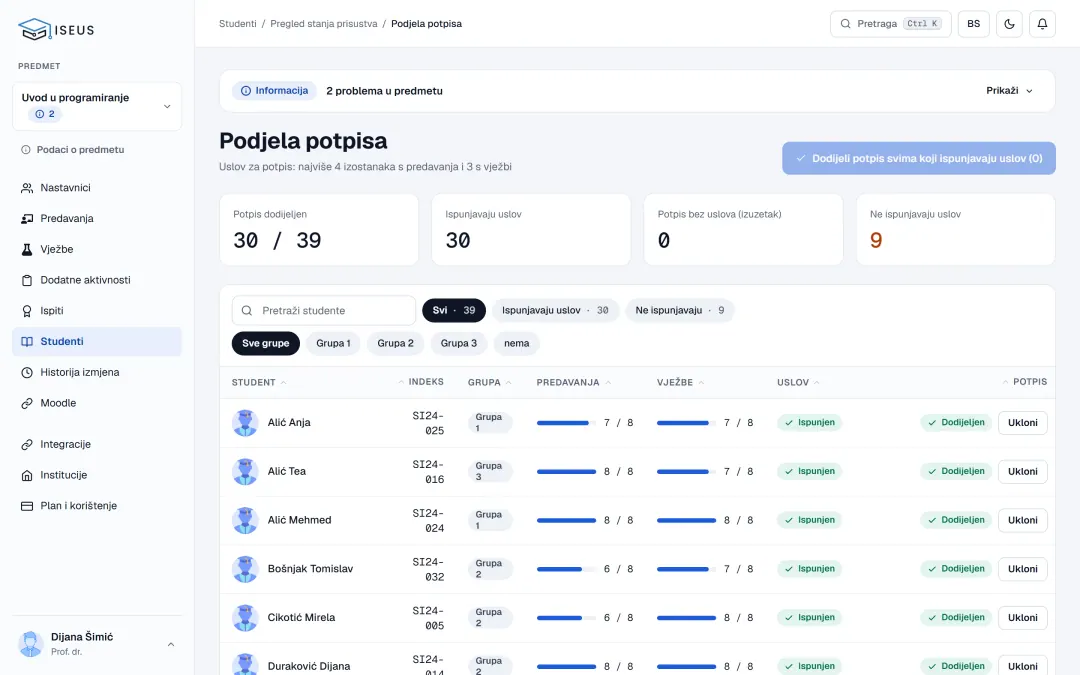Screen dimensions: 1080x675
Task: Open Institucije in the sidebar
Action: point(96,475)
